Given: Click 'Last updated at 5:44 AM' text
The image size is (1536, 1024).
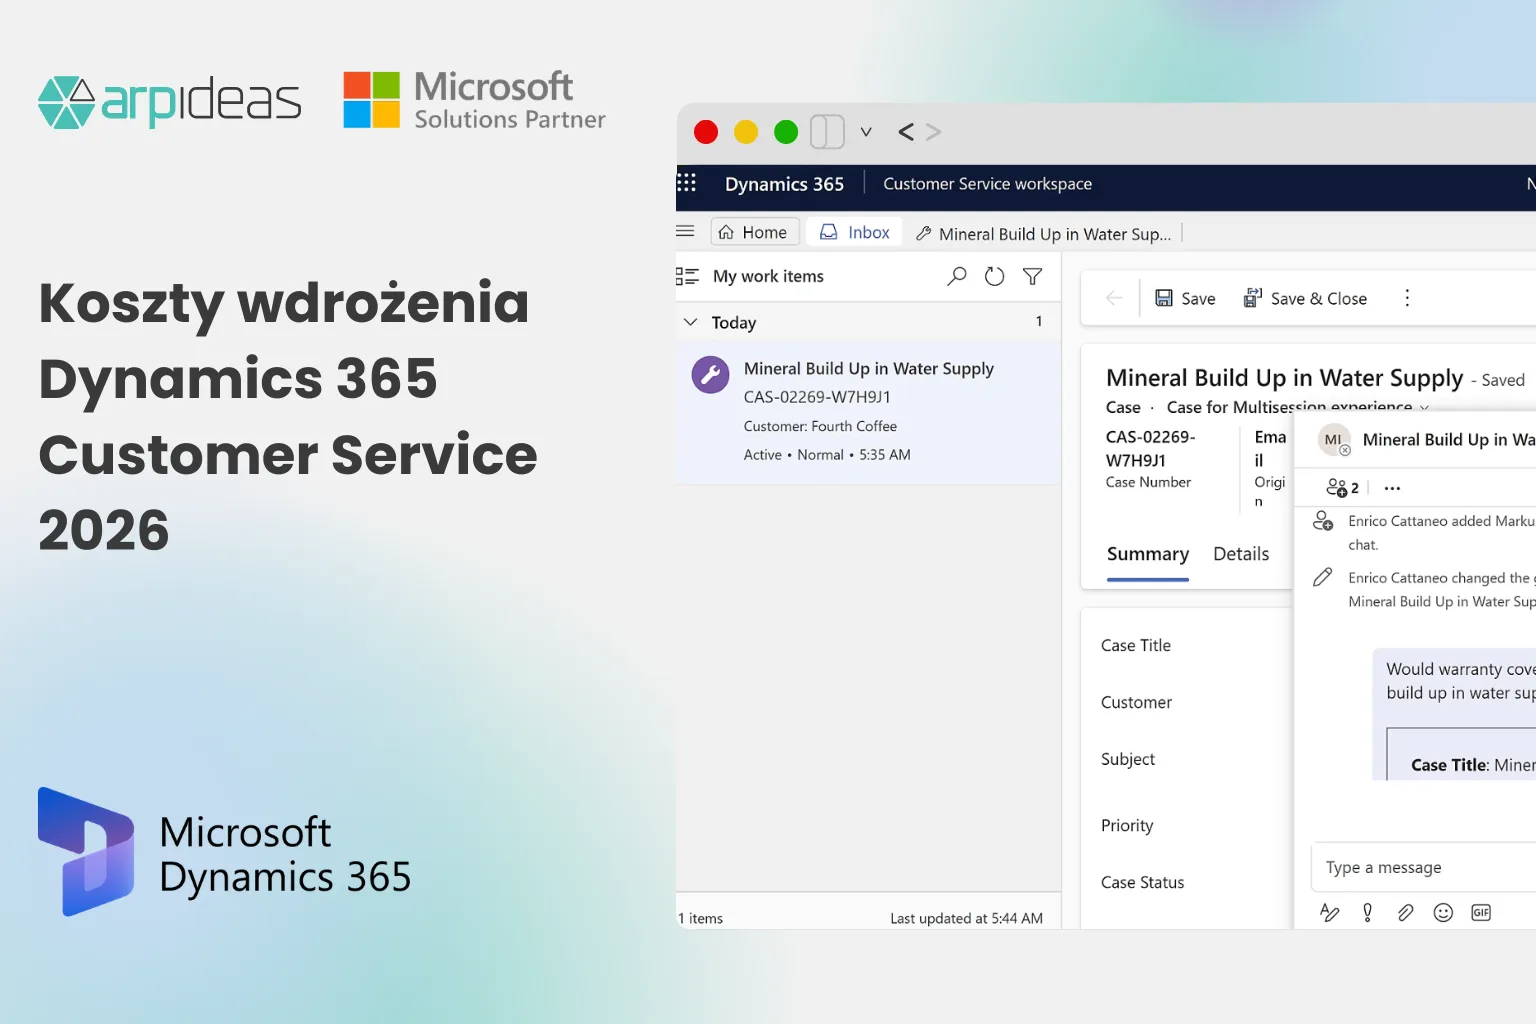Looking at the screenshot, I should 966,918.
